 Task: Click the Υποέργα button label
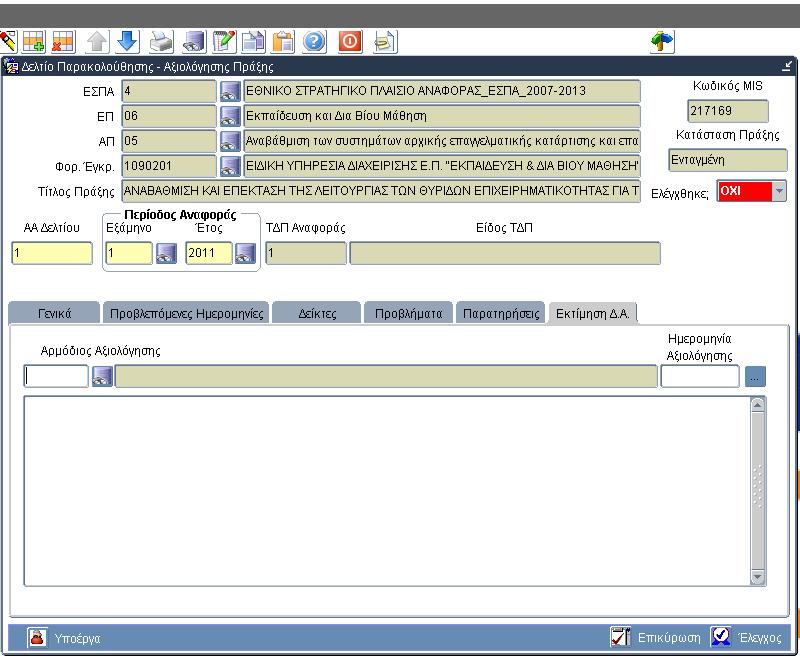77,638
